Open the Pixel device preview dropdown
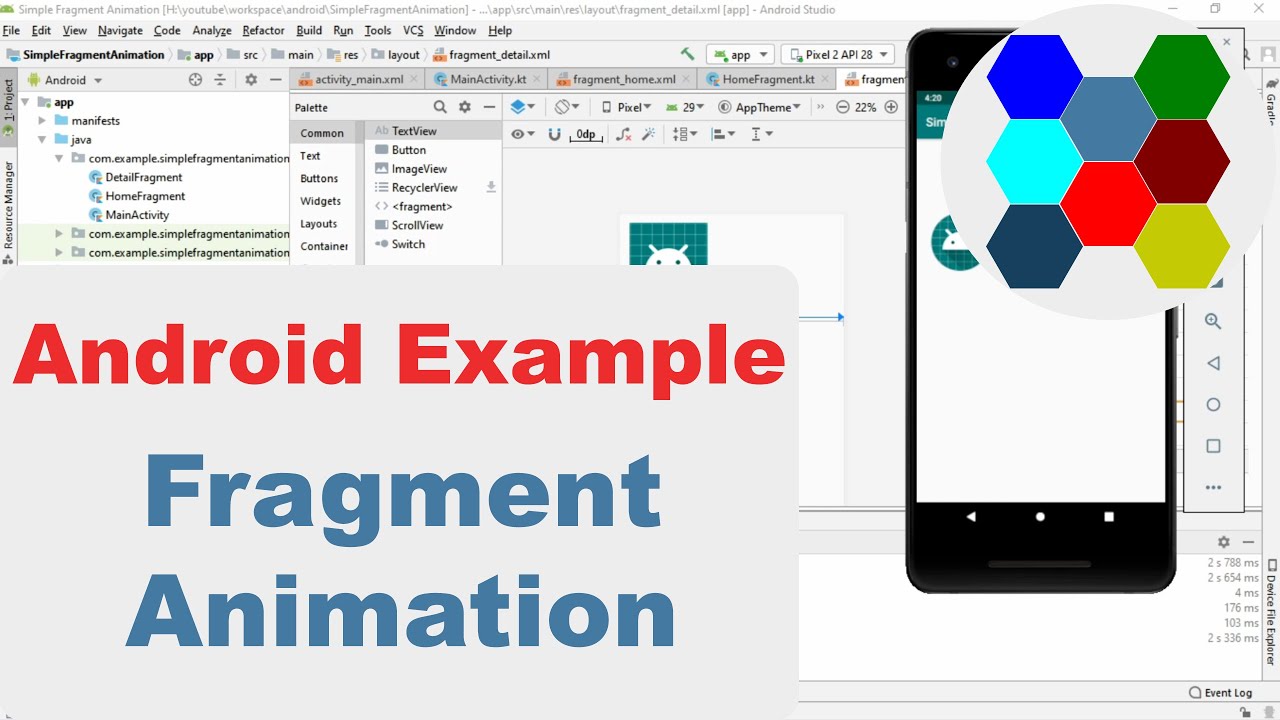Viewport: 1280px width, 720px height. click(627, 107)
